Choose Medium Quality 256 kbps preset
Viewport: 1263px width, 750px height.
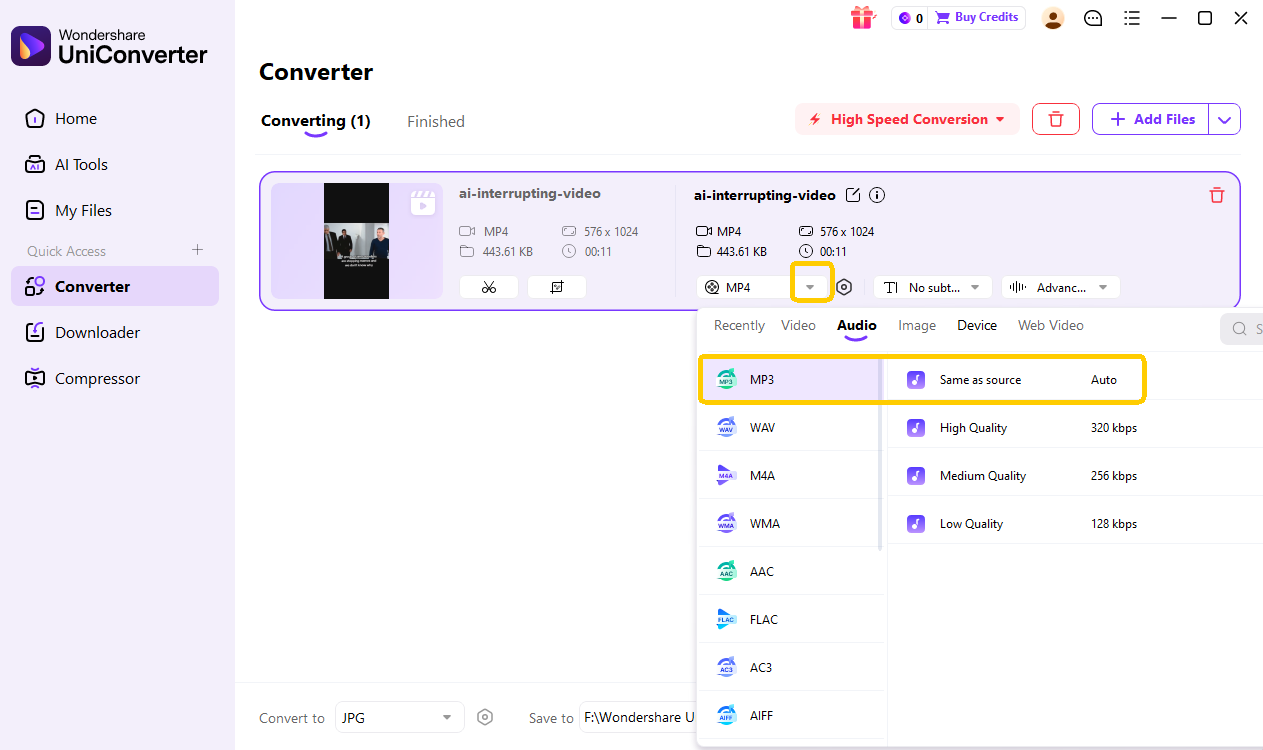click(x=1075, y=475)
